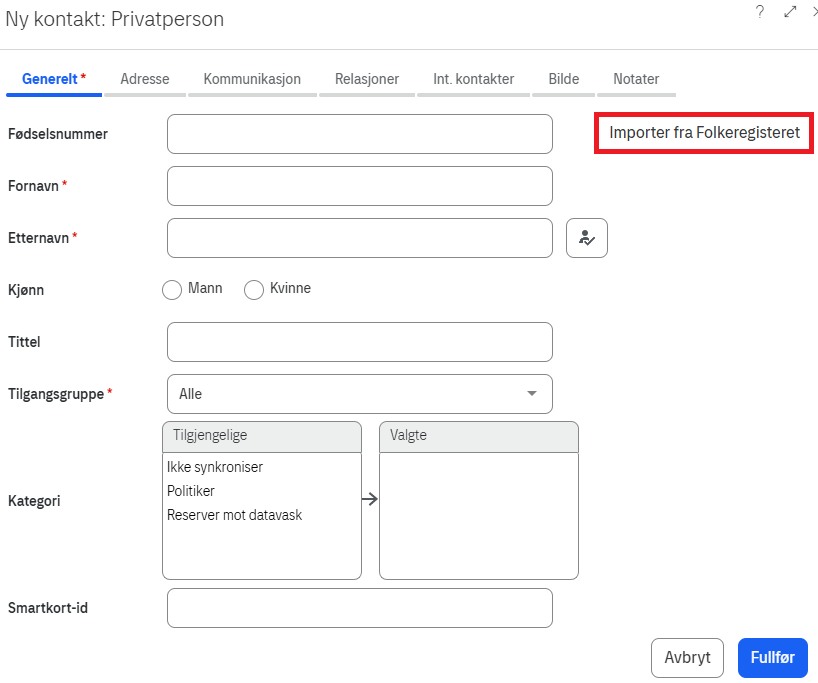
Task: Choose Reserver mot datavask category
Action: click(234, 515)
